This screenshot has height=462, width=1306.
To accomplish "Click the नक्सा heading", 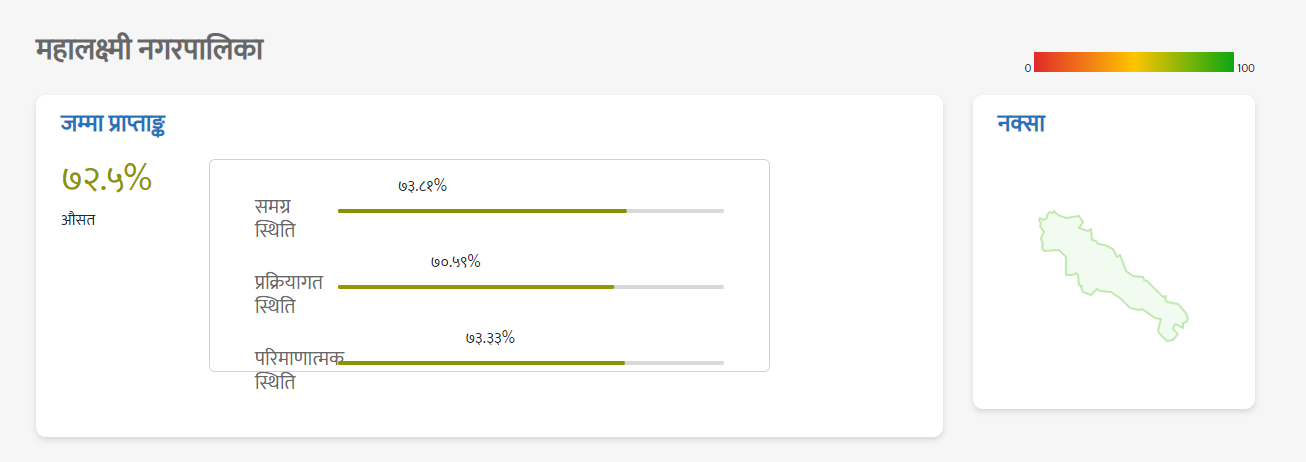I will 1021,123.
